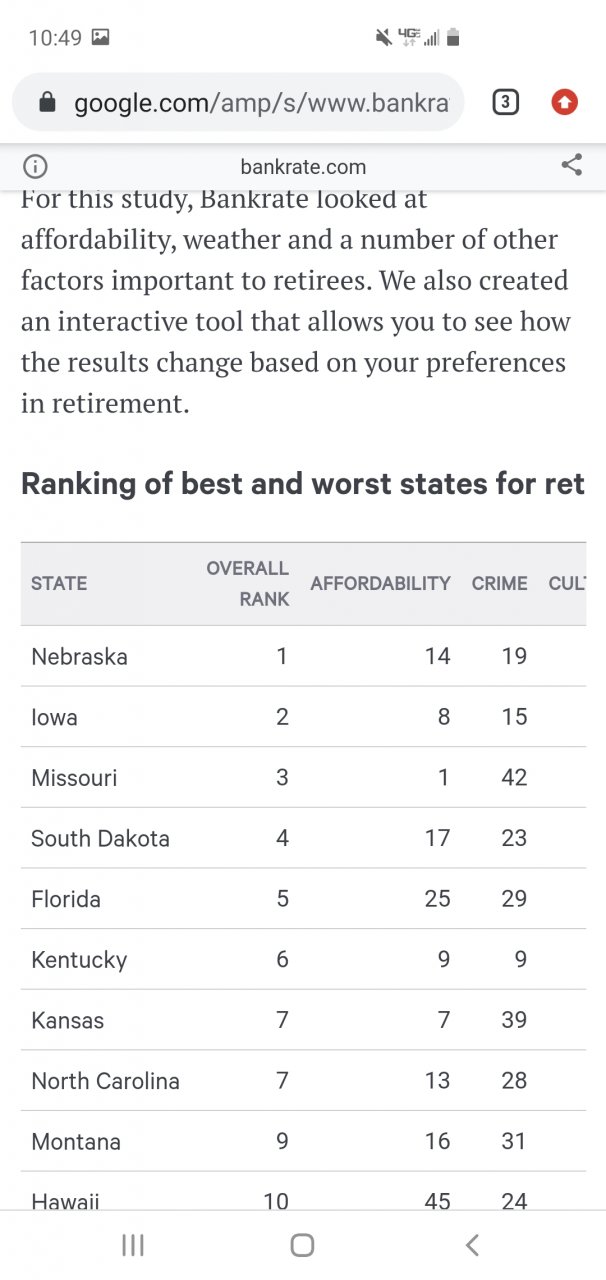This screenshot has height=1280, width=606.
Task: Tap the URL address field
Action: tap(260, 102)
